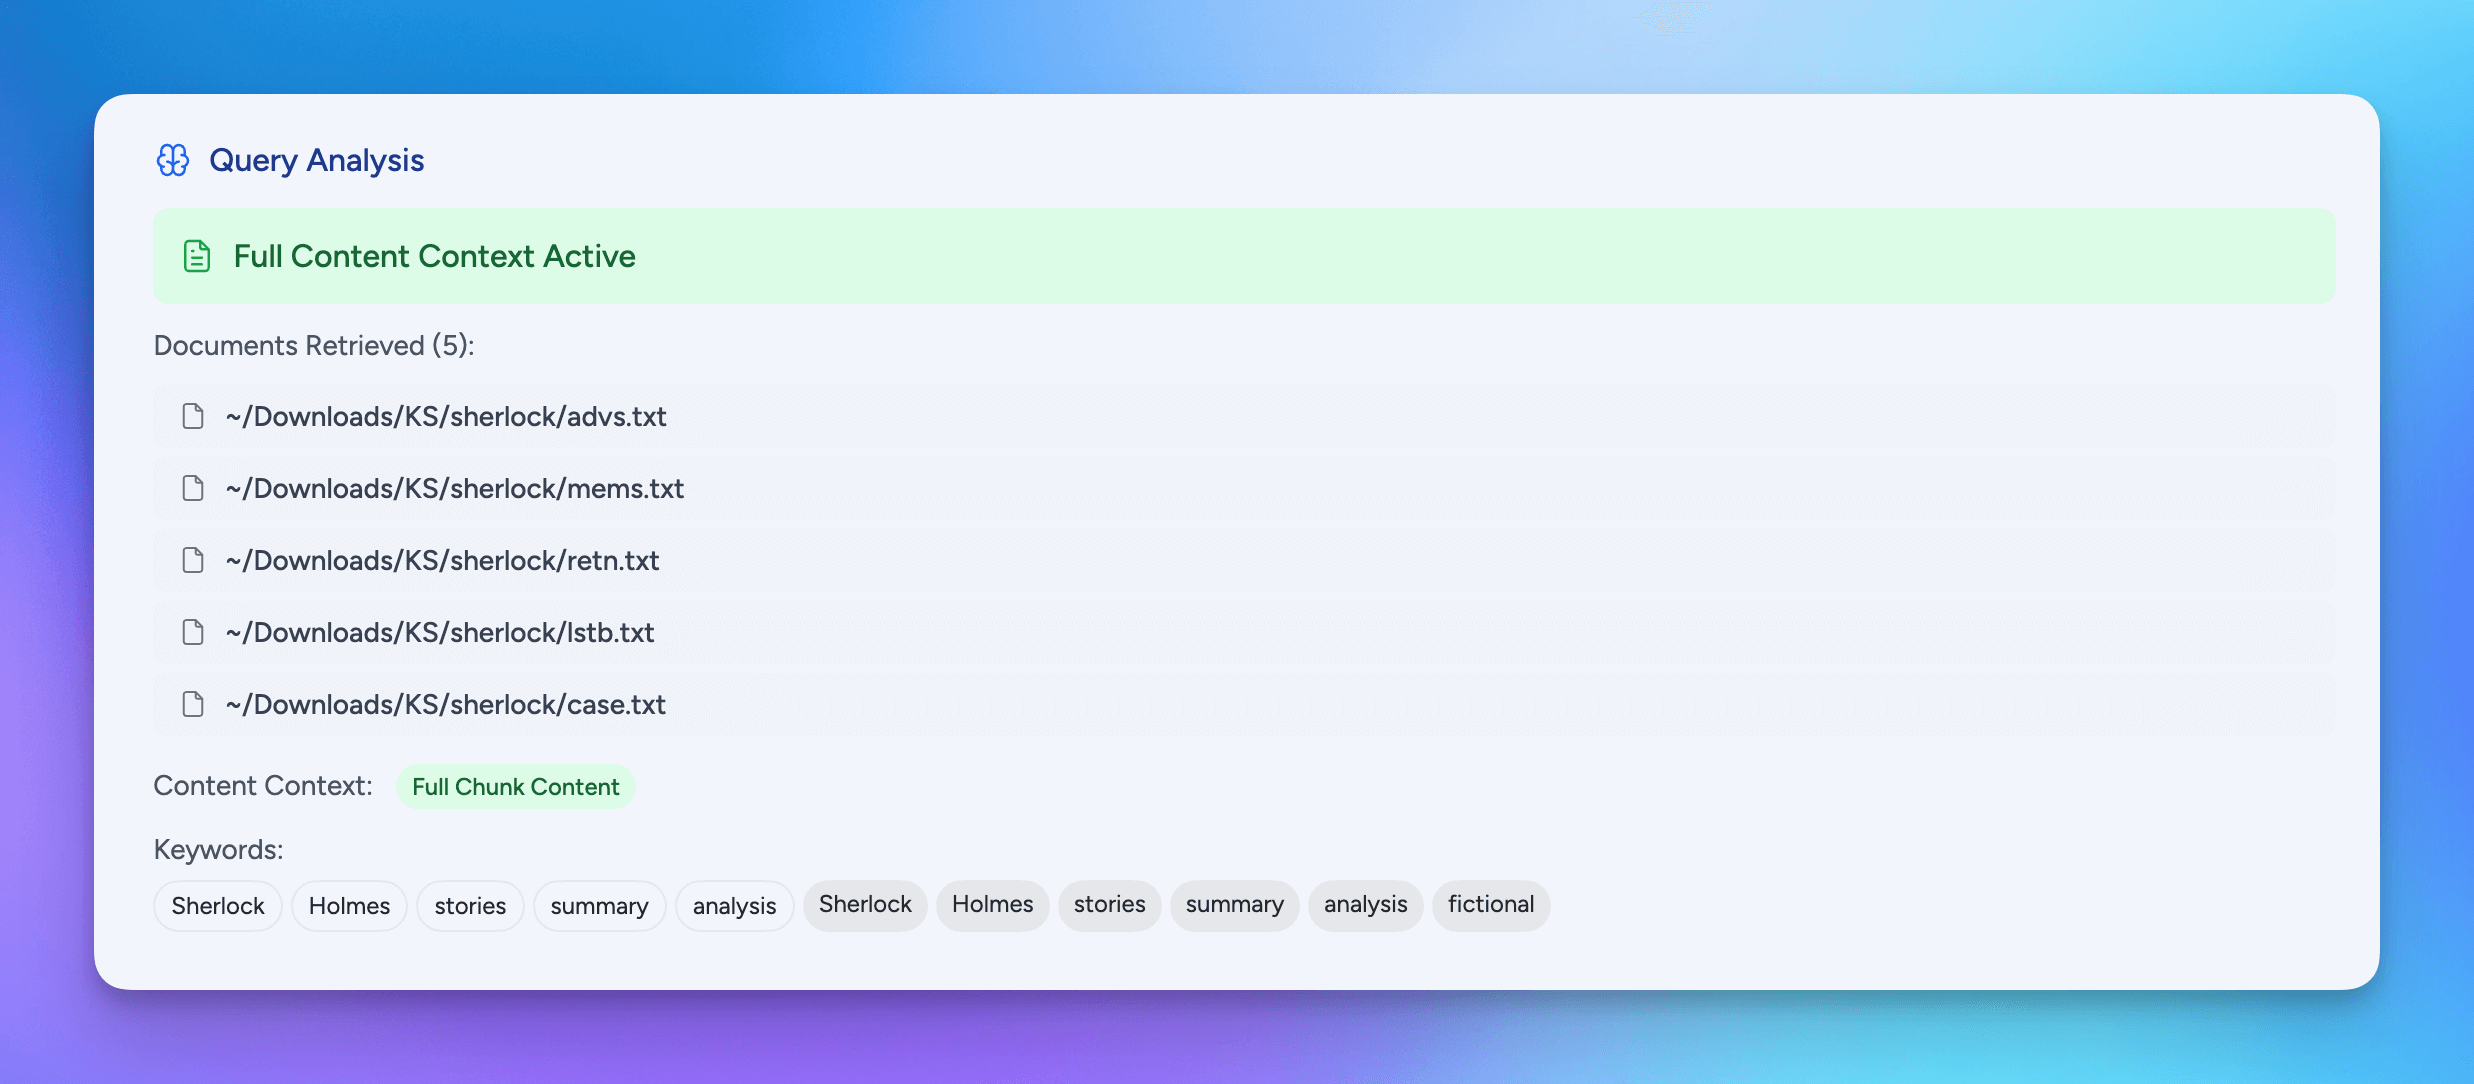Viewport: 2474px width, 1084px height.
Task: Select the Sherlock keyword chip
Action: 217,905
